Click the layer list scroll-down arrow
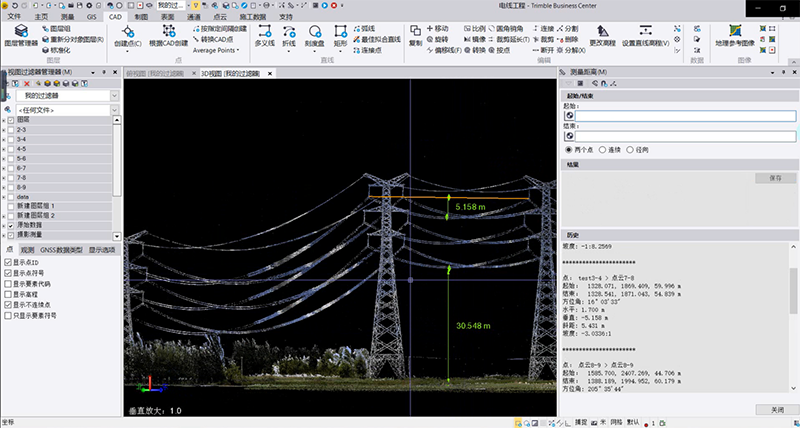The height and width of the screenshot is (428, 800). point(117,236)
